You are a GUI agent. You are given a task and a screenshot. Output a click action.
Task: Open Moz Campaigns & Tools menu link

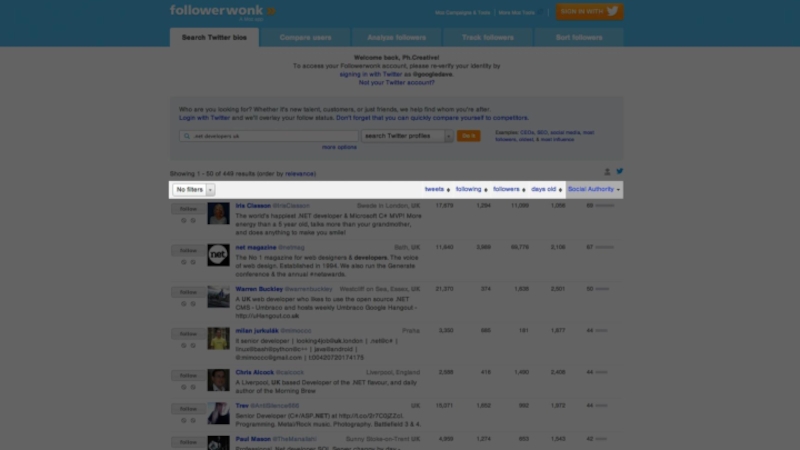[462, 13]
